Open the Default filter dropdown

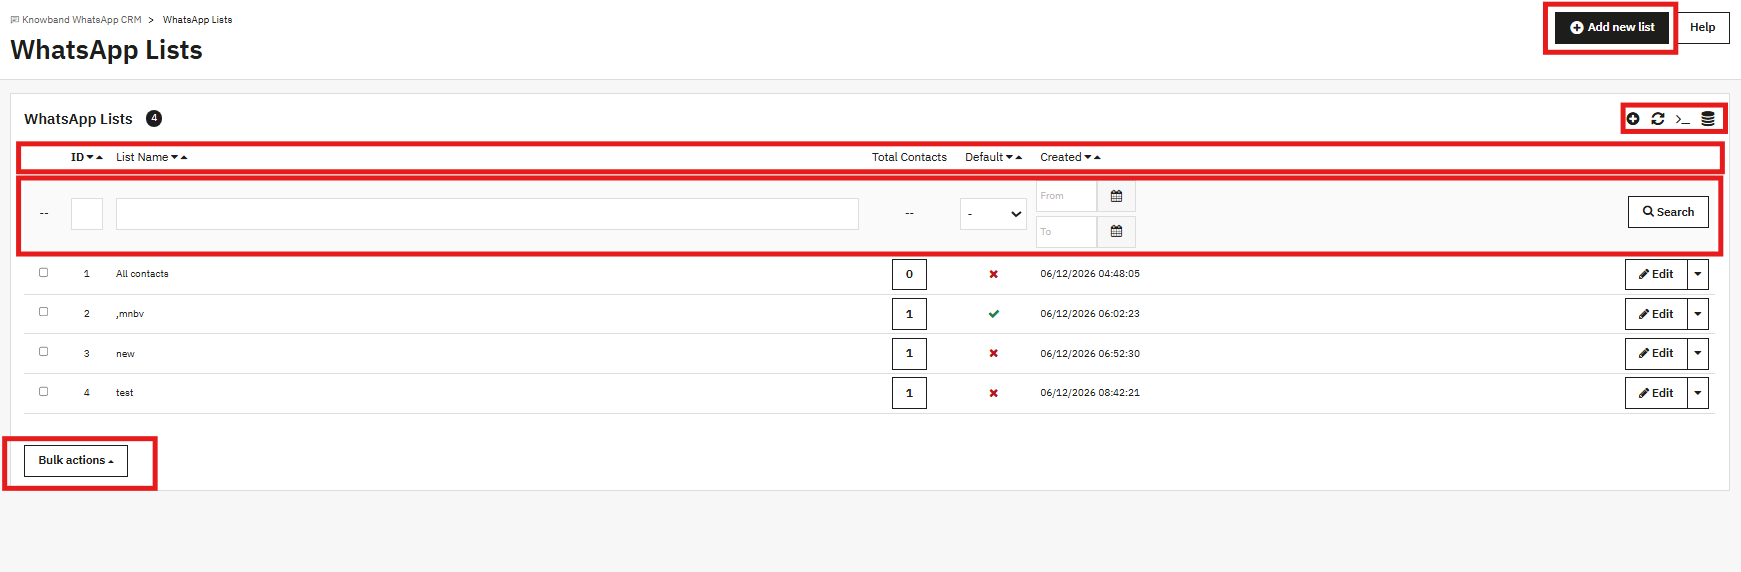click(x=993, y=214)
